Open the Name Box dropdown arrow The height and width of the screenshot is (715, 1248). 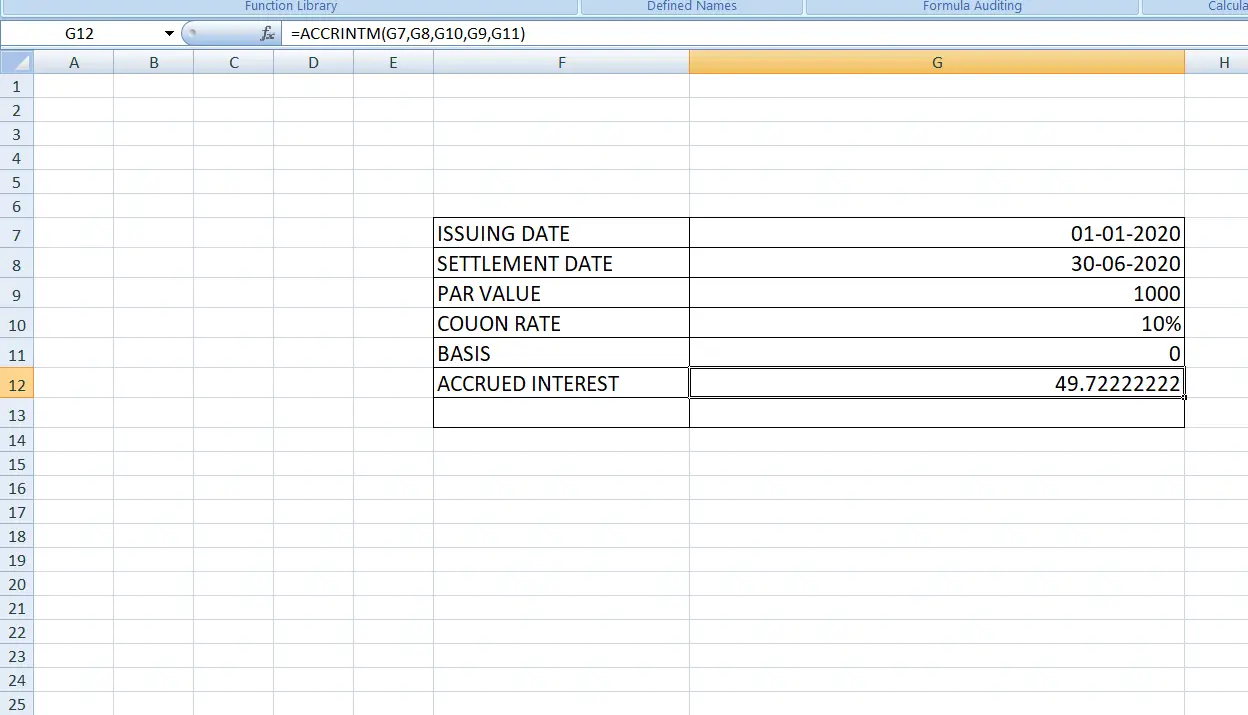(x=169, y=34)
